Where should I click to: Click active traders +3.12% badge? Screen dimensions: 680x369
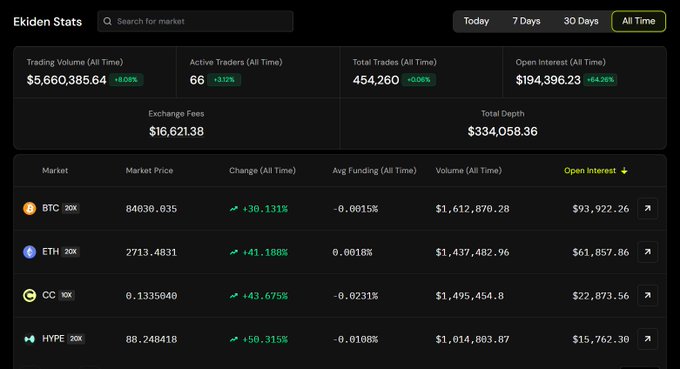pos(224,80)
